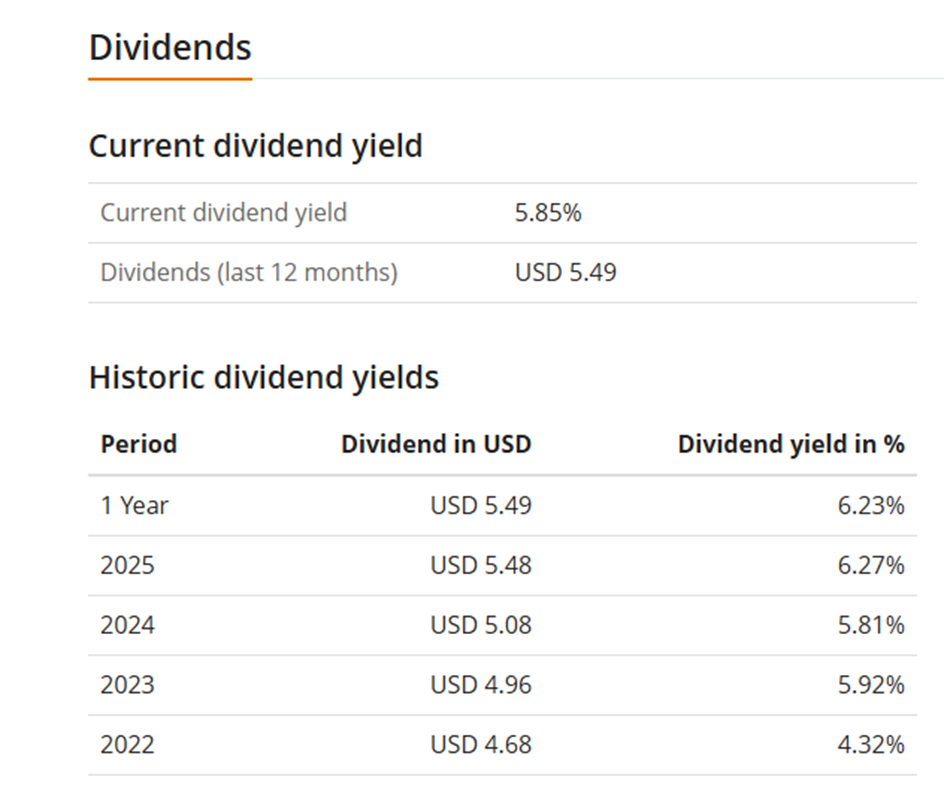Click the 6.27% yield for 2025
This screenshot has width=944, height=795.
[871, 566]
